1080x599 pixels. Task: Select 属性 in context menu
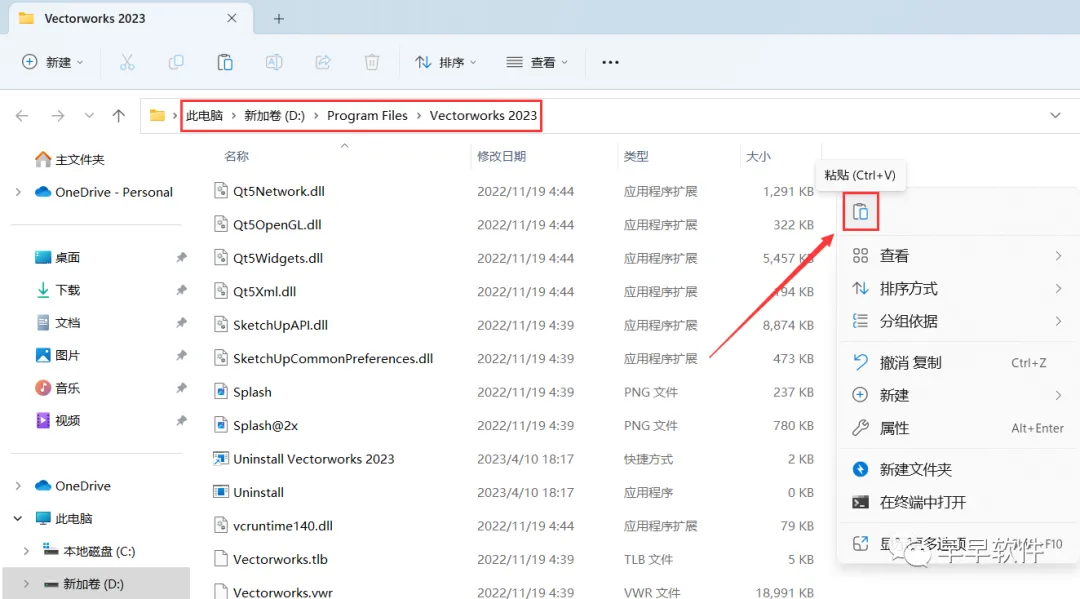tap(957, 428)
